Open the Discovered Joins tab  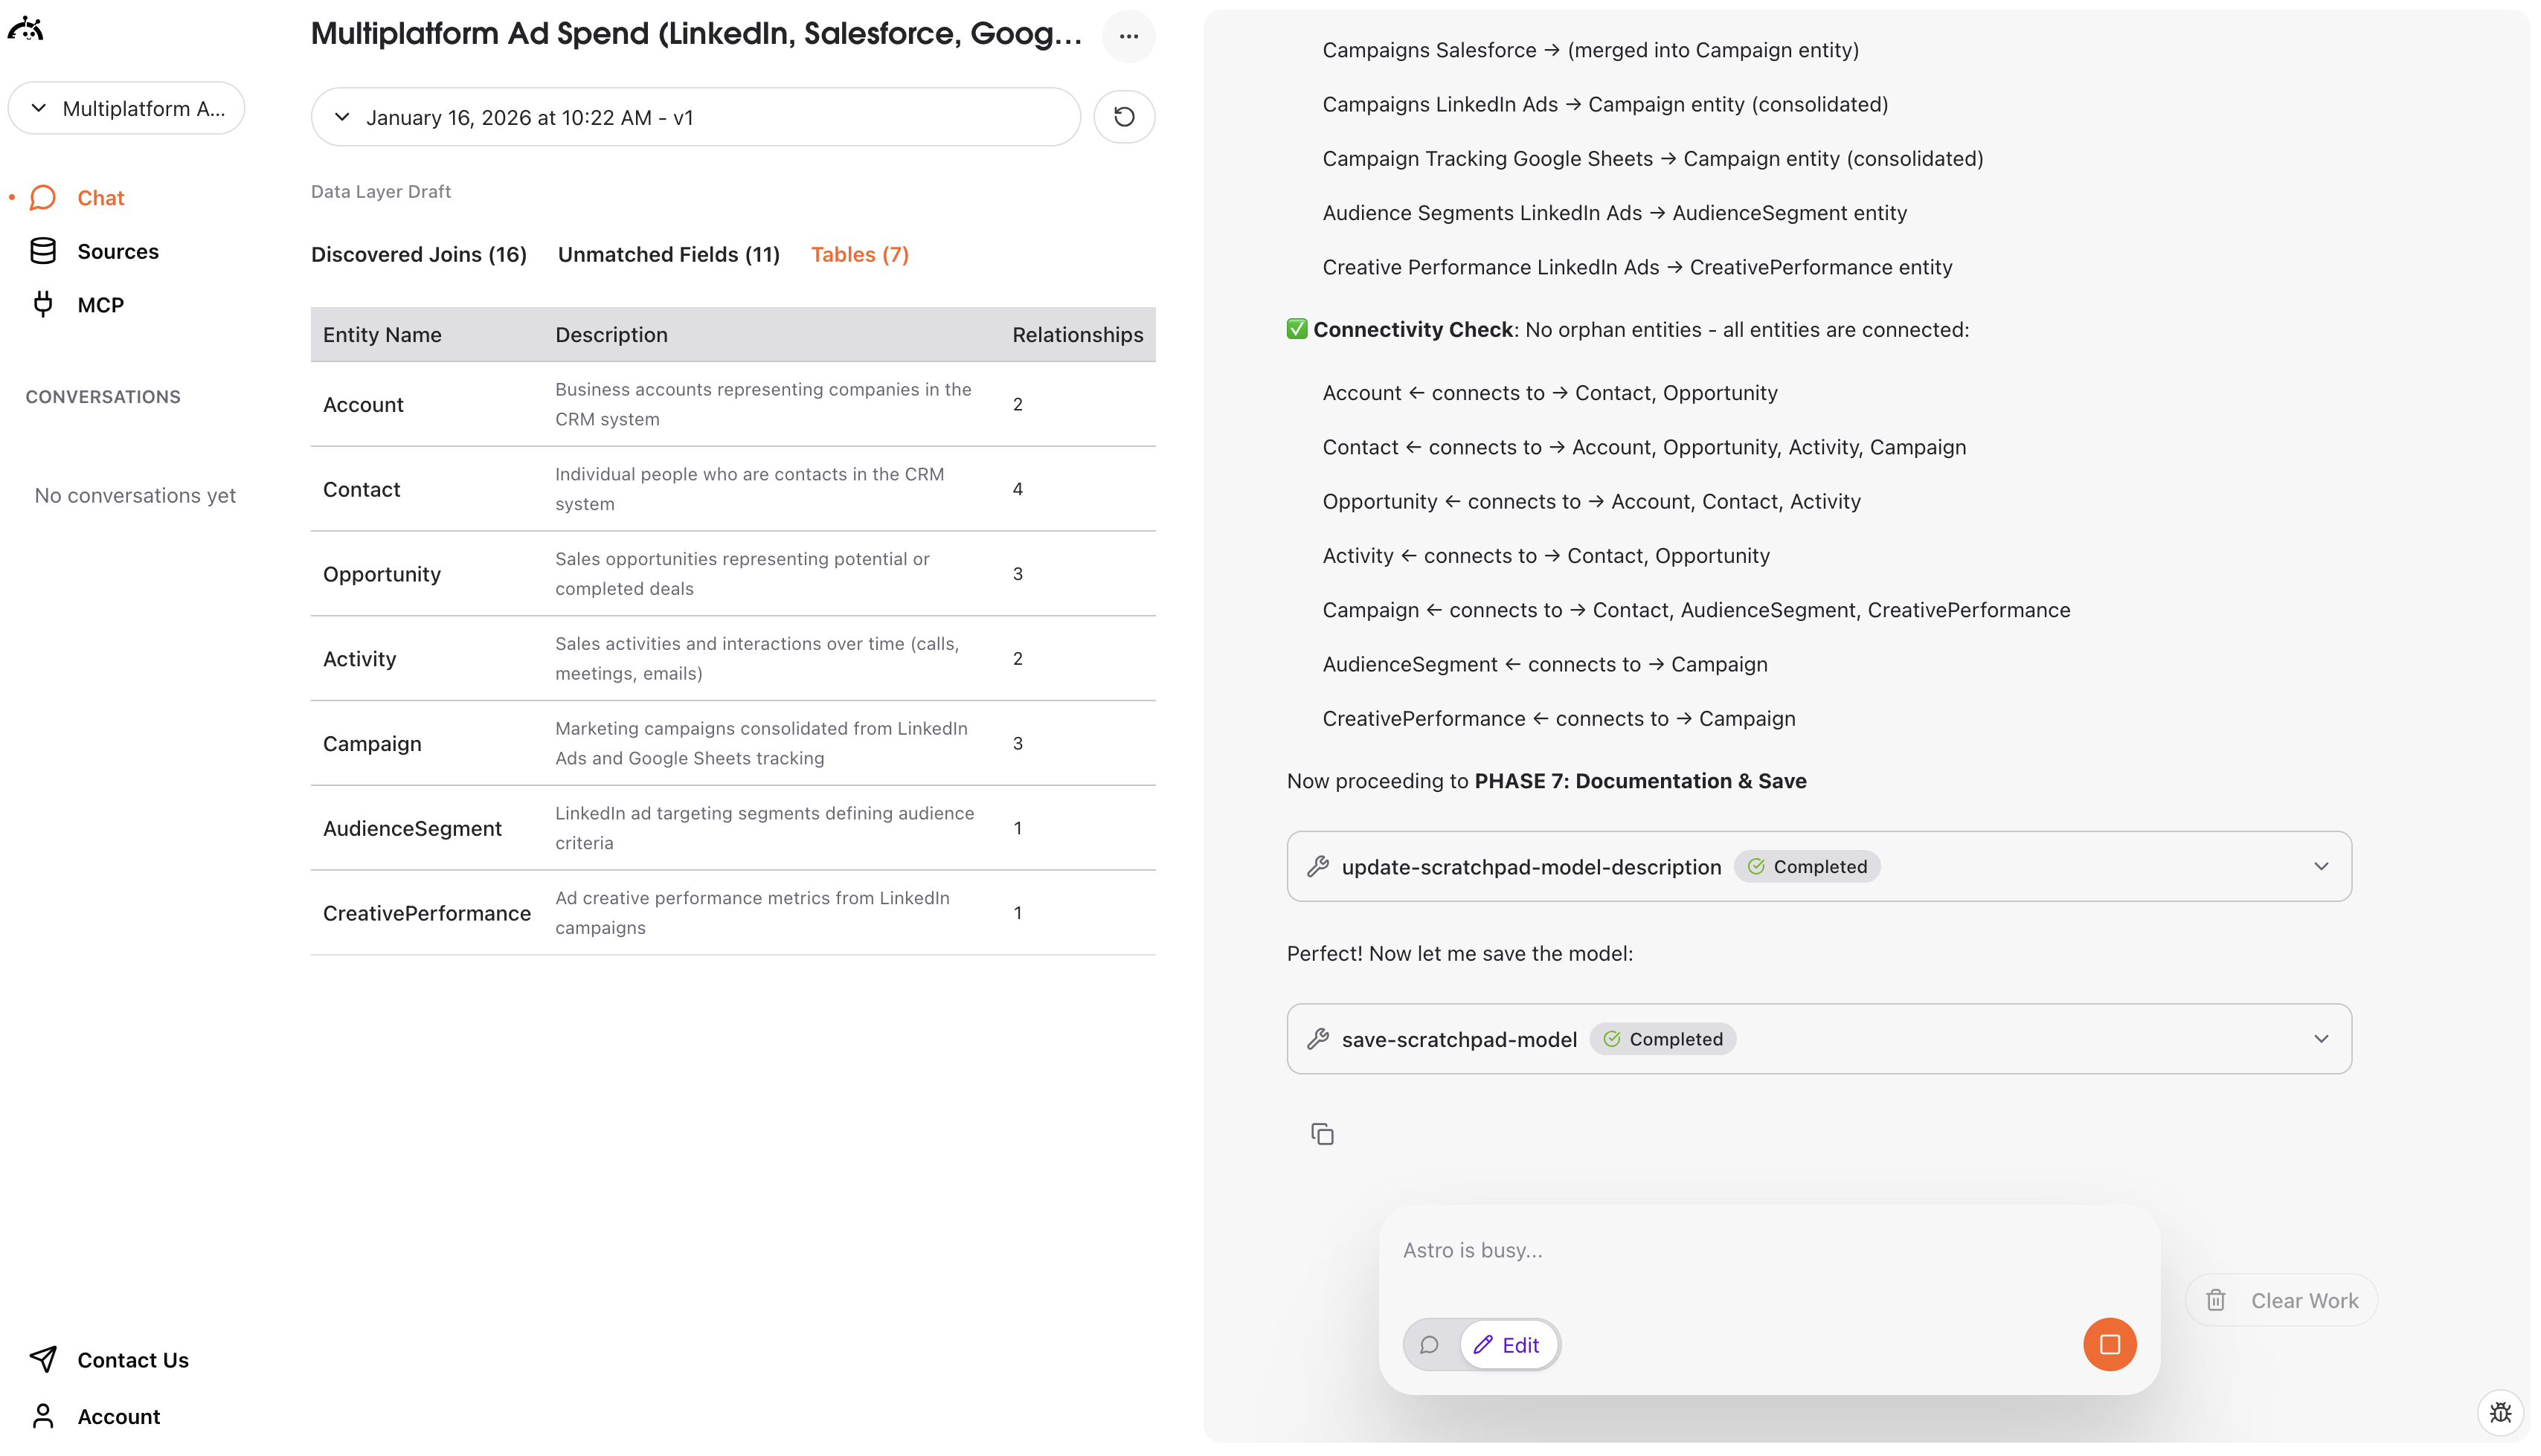418,254
